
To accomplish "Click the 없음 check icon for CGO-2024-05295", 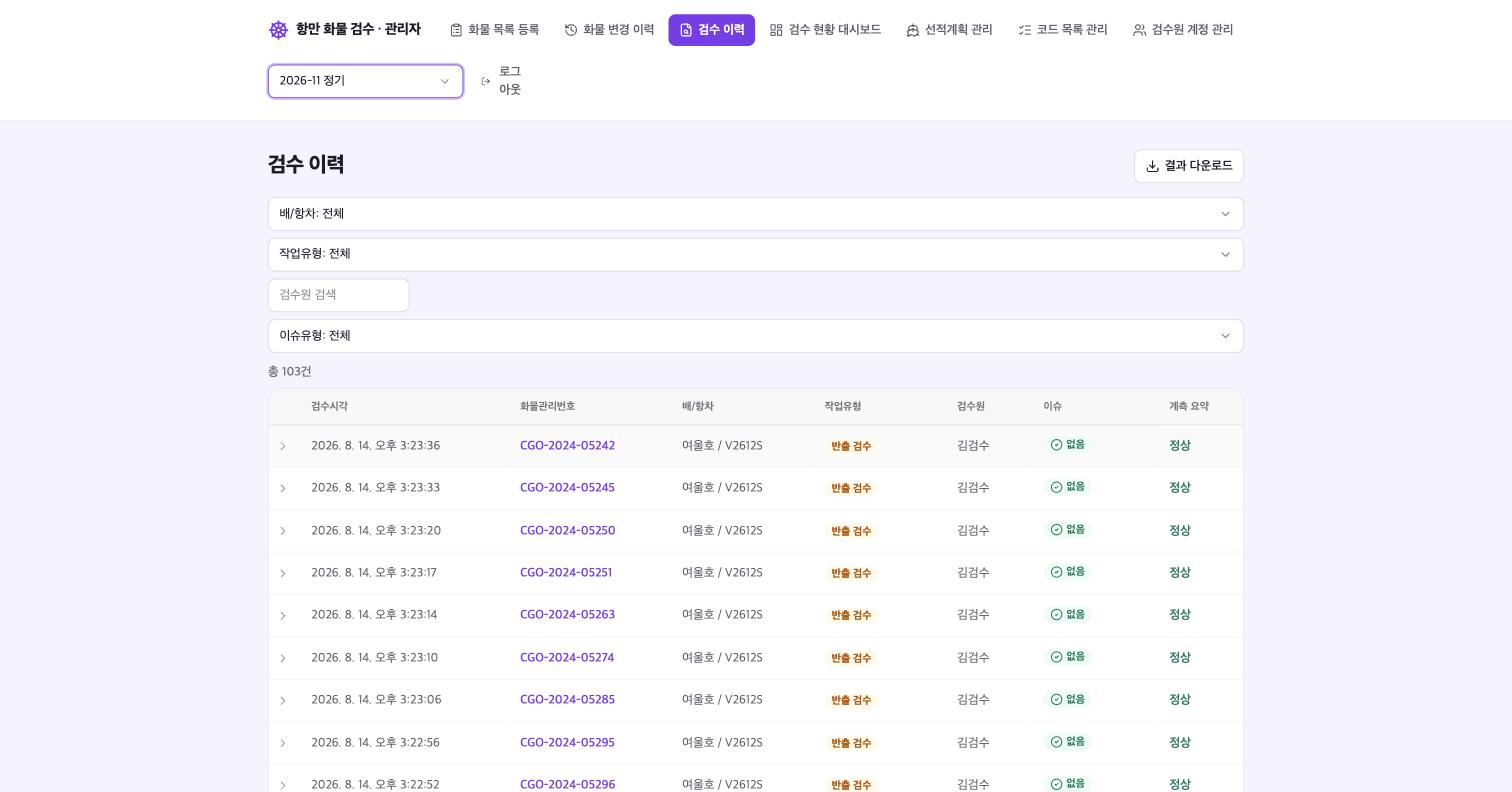I will click(x=1056, y=742).
